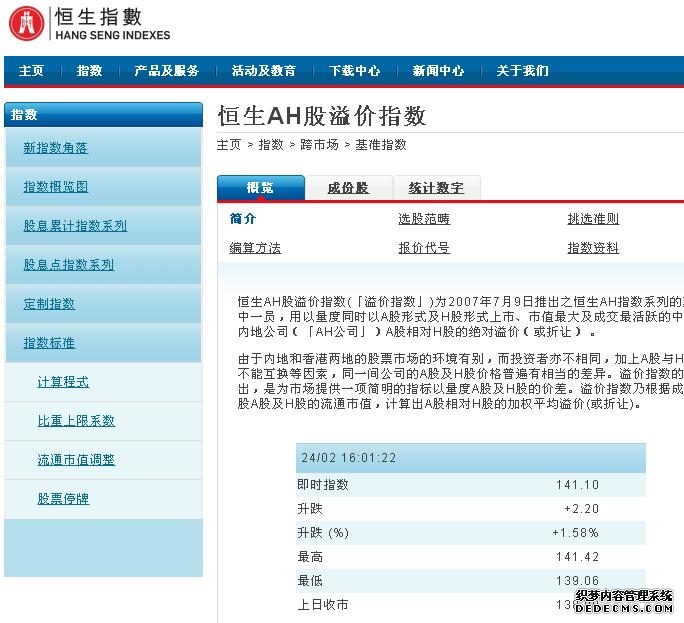This screenshot has height=623, width=684.
Task: Click 指数 in the breadcrumb
Action: 271,145
